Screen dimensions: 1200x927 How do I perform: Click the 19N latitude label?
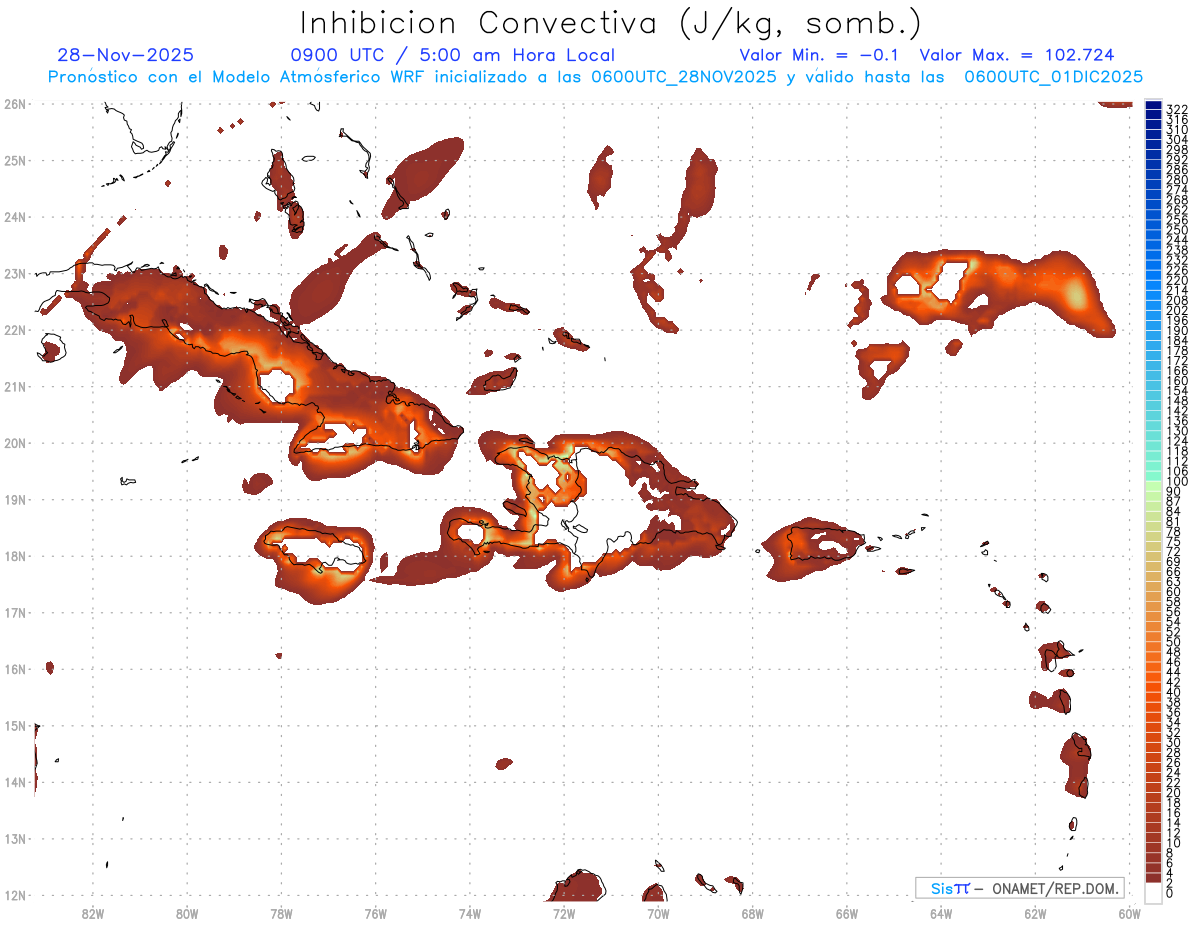[14, 499]
